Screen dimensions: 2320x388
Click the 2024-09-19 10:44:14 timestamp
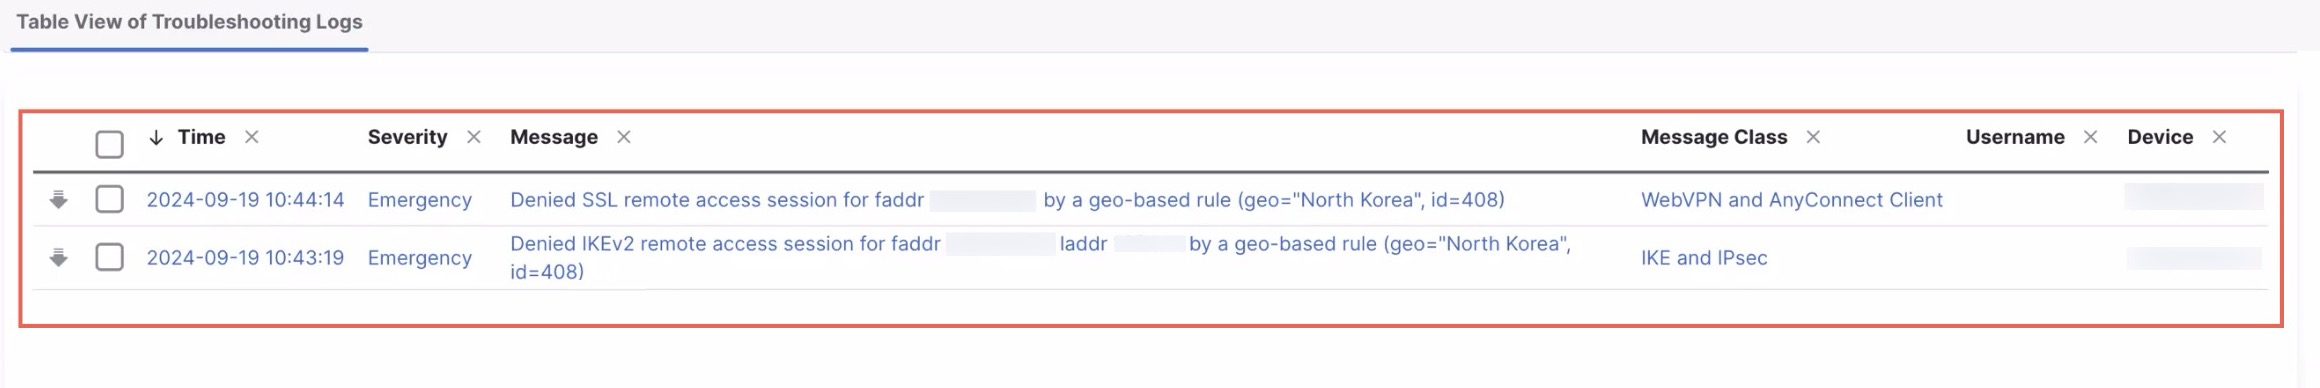[245, 200]
